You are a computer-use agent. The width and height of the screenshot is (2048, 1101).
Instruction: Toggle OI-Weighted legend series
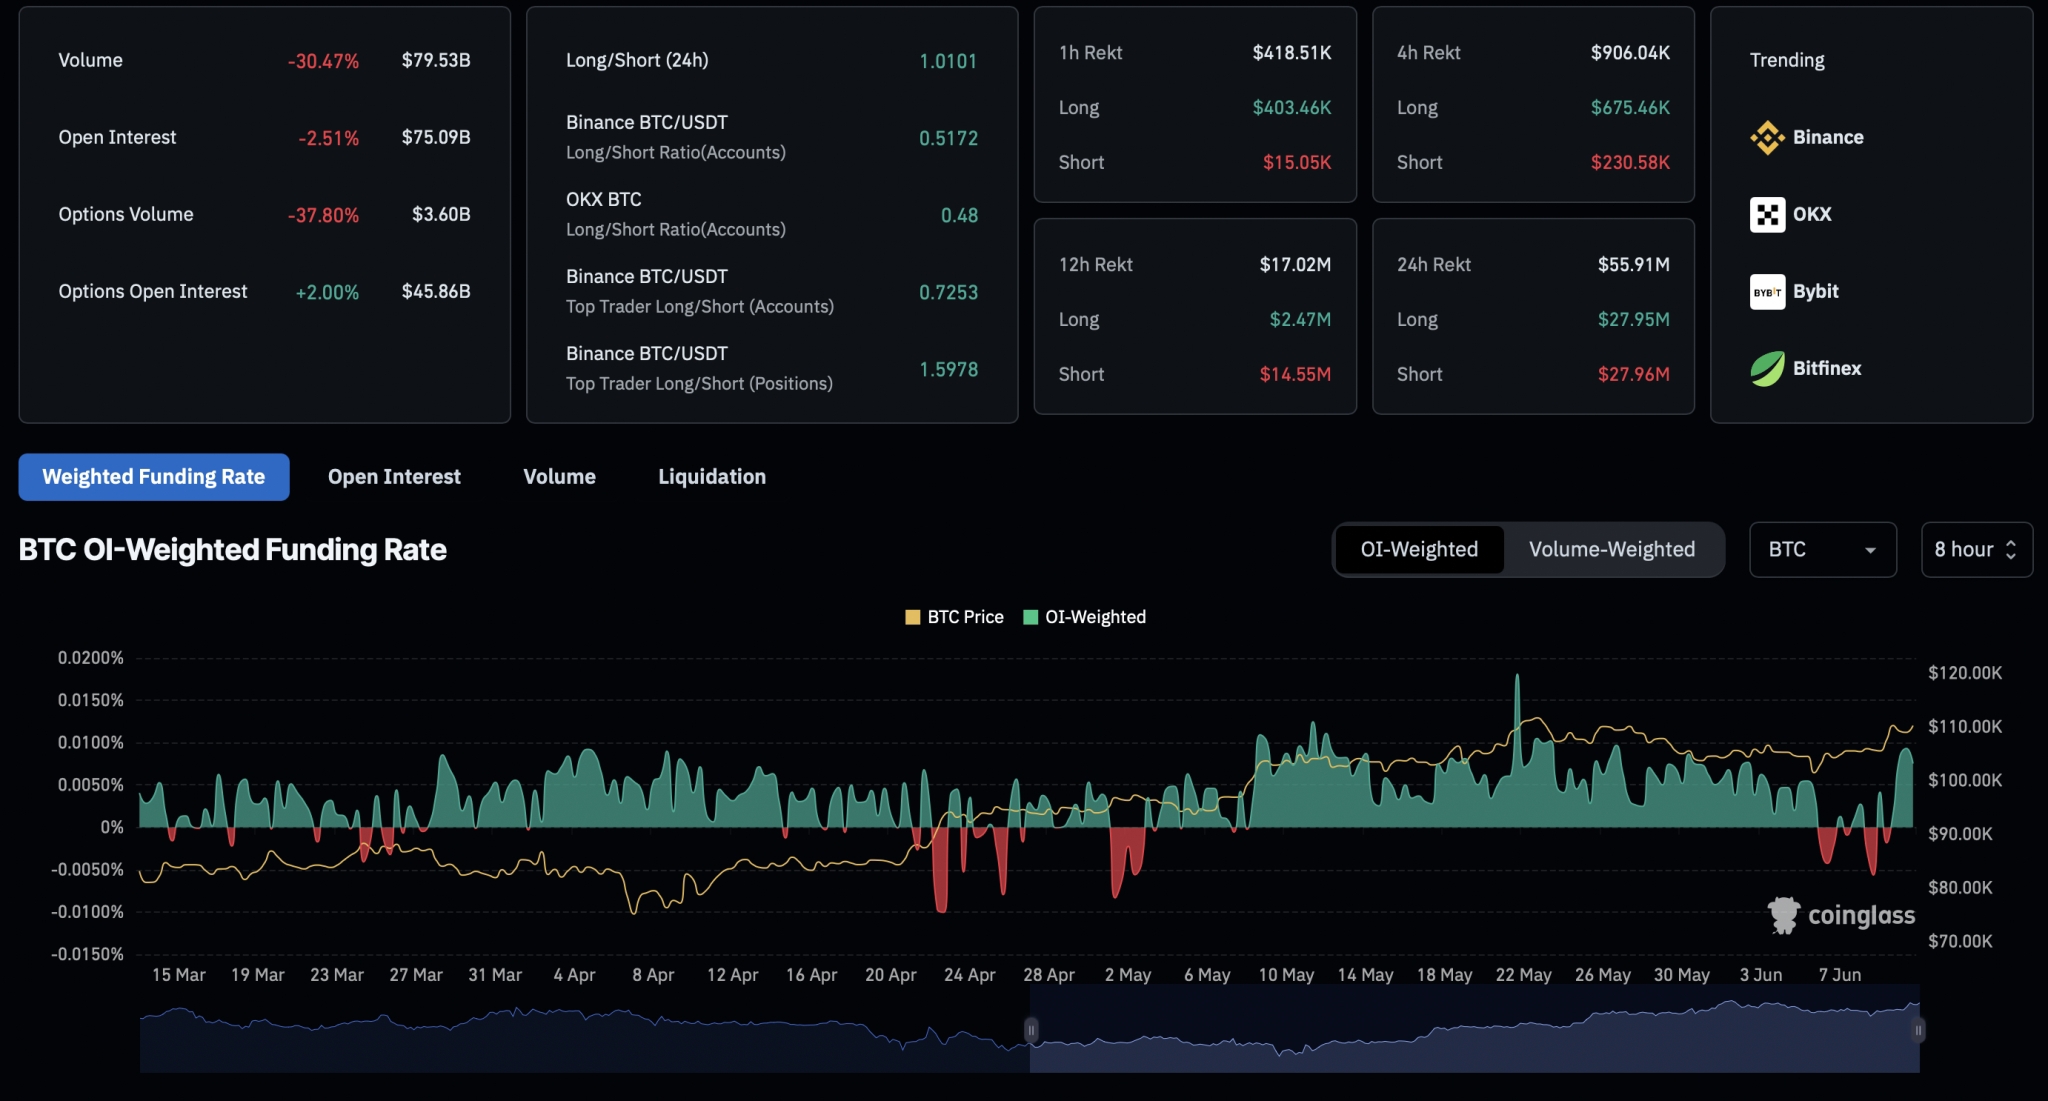click(x=1085, y=617)
